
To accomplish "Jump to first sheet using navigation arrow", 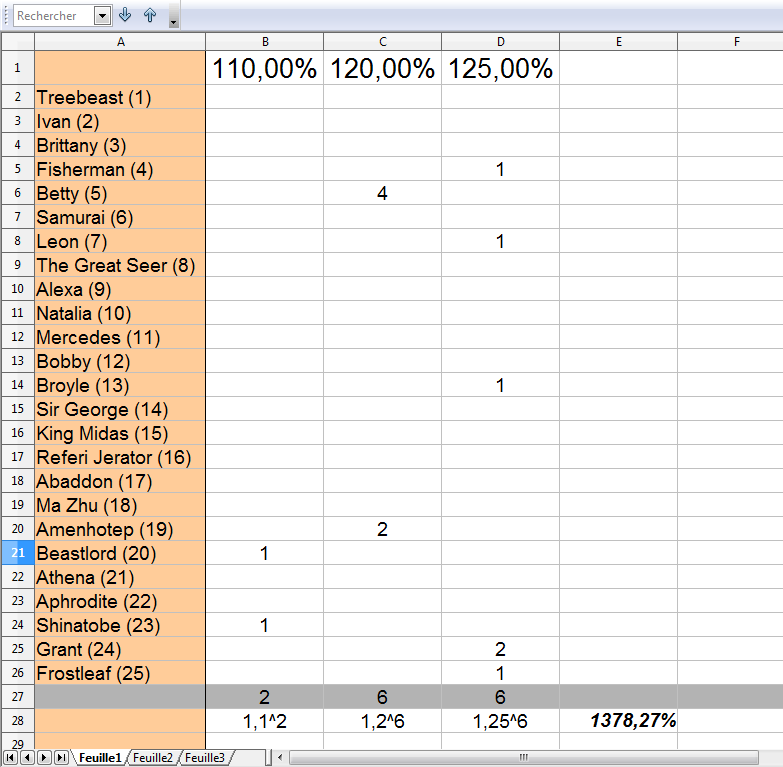I will pyautogui.click(x=10, y=758).
